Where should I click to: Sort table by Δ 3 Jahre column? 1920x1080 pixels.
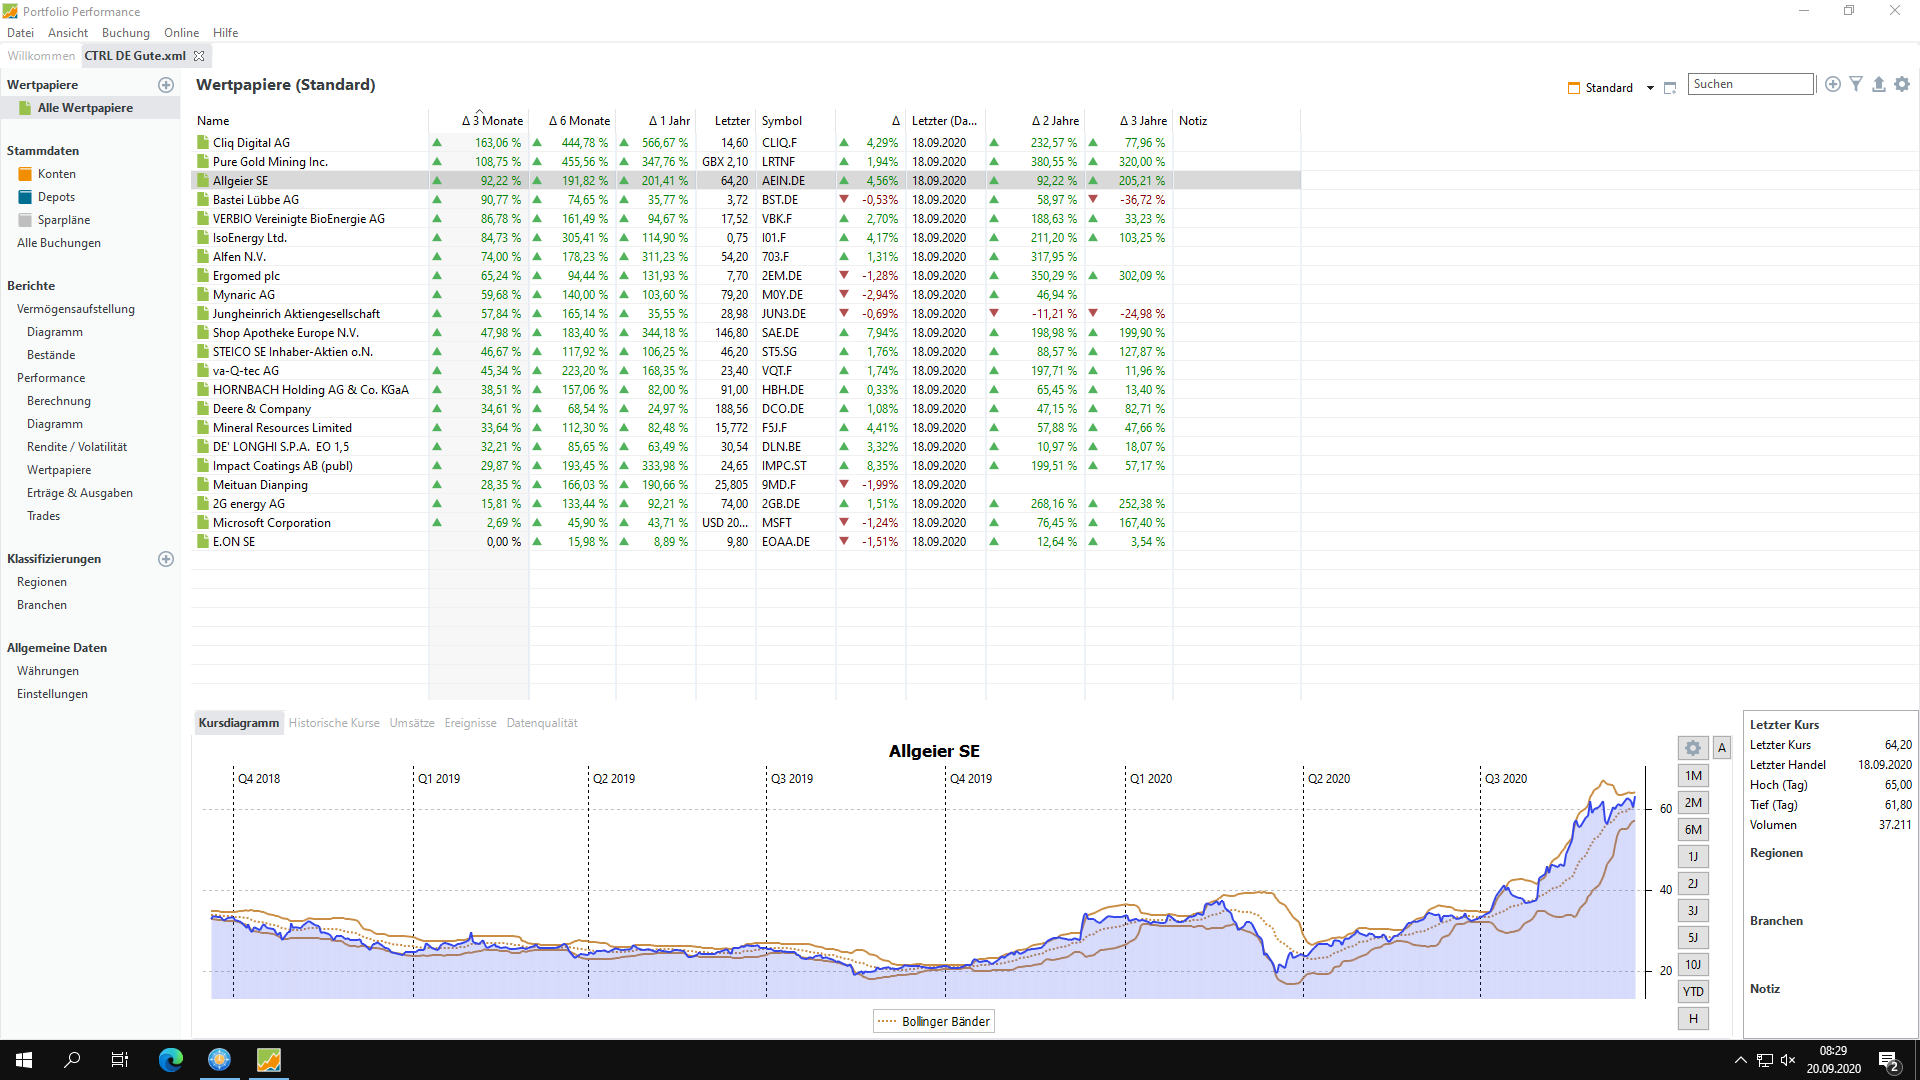coord(1129,121)
